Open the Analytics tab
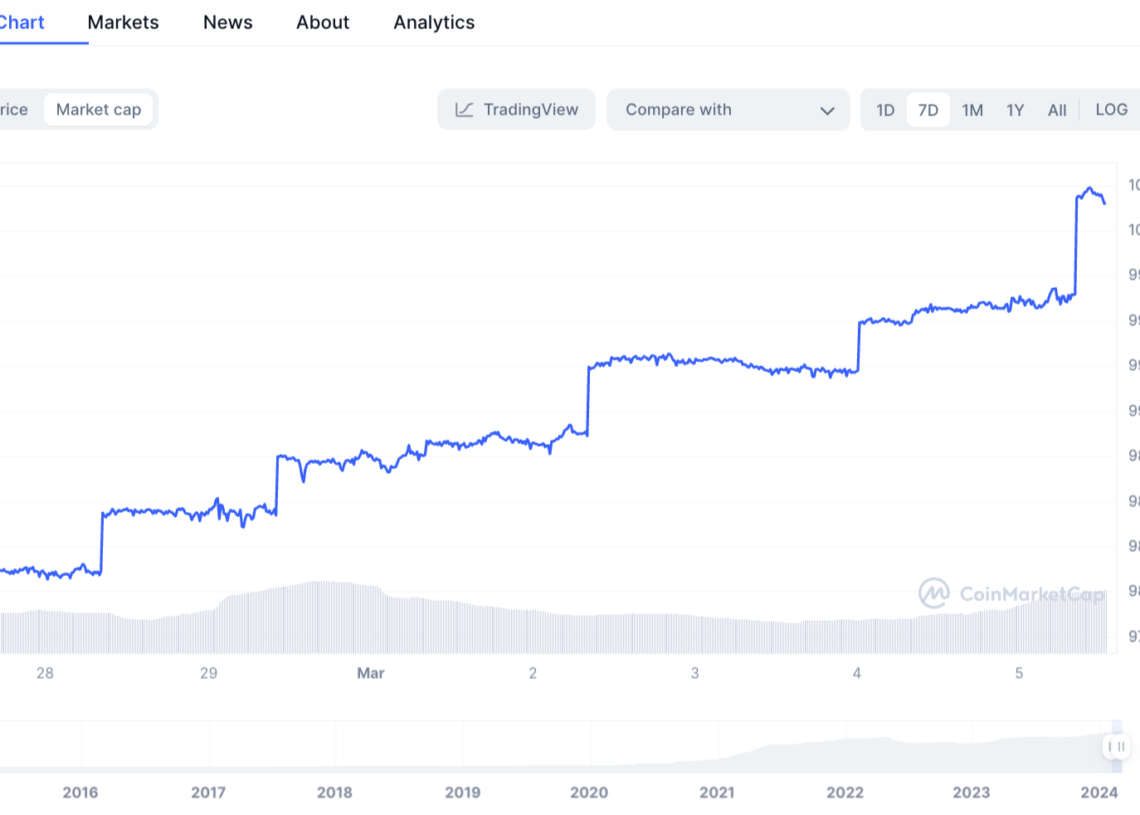The width and height of the screenshot is (1140, 815). click(x=434, y=22)
